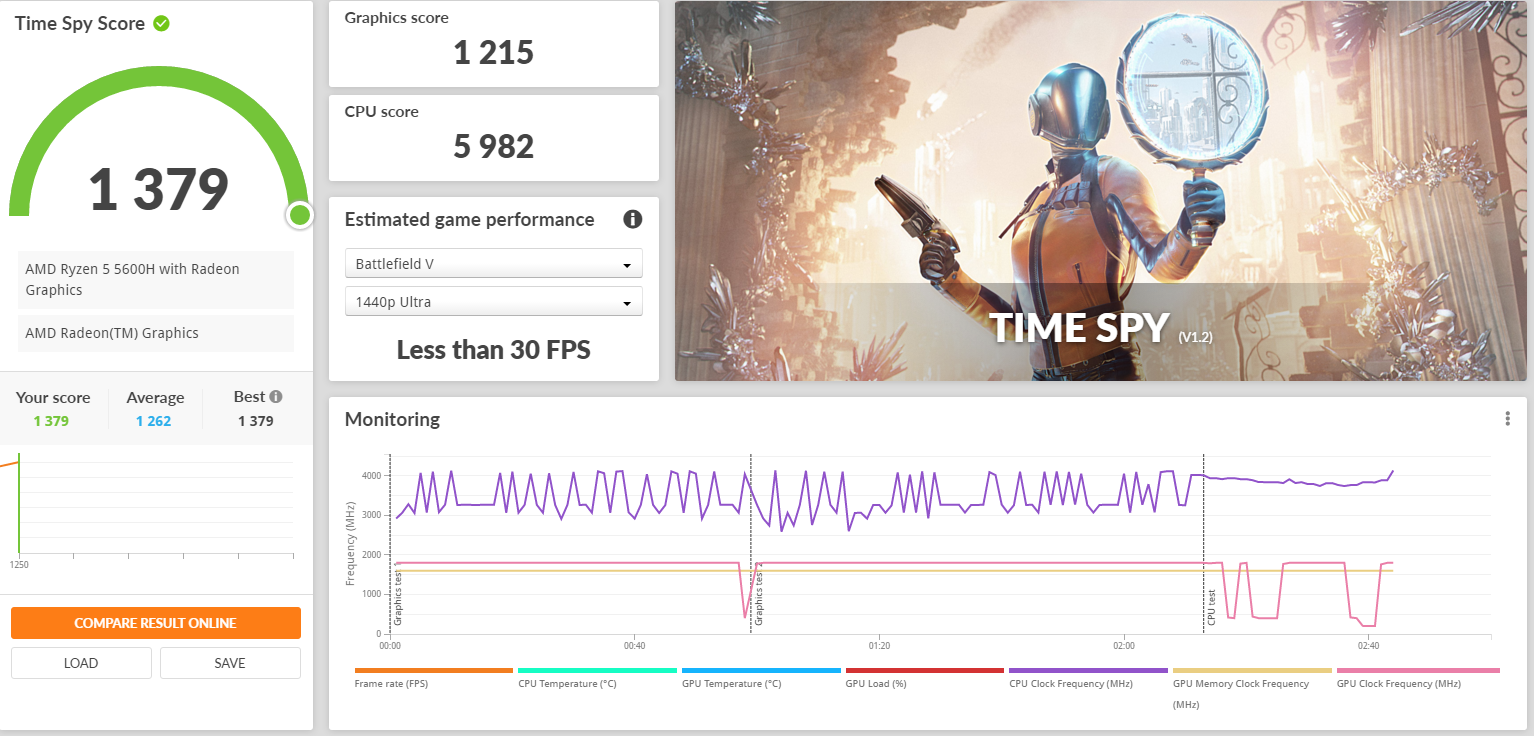The width and height of the screenshot is (1534, 736).
Task: Toggle the GPU Load (%) legend swatch
Action: tap(925, 671)
